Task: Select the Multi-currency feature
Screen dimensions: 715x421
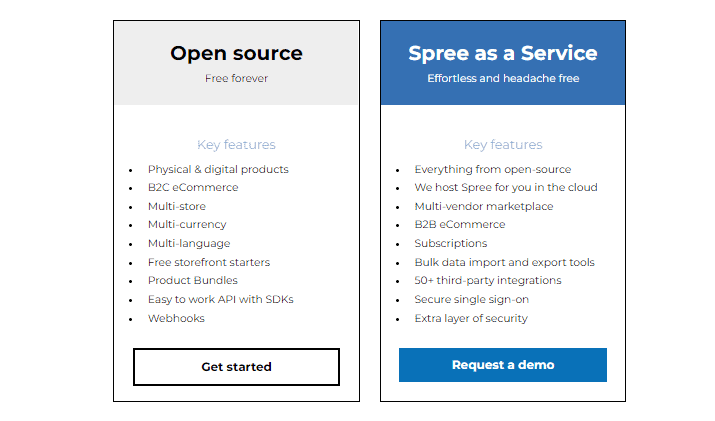Action: pyautogui.click(x=187, y=224)
